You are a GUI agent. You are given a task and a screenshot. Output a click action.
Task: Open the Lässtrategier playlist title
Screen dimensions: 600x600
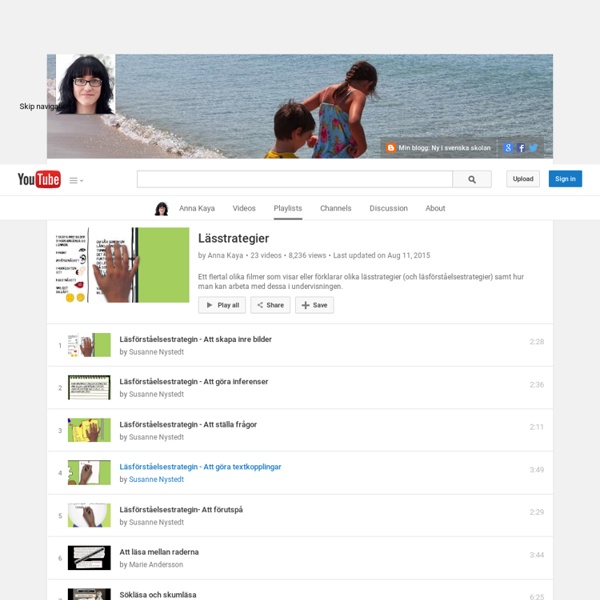click(233, 238)
